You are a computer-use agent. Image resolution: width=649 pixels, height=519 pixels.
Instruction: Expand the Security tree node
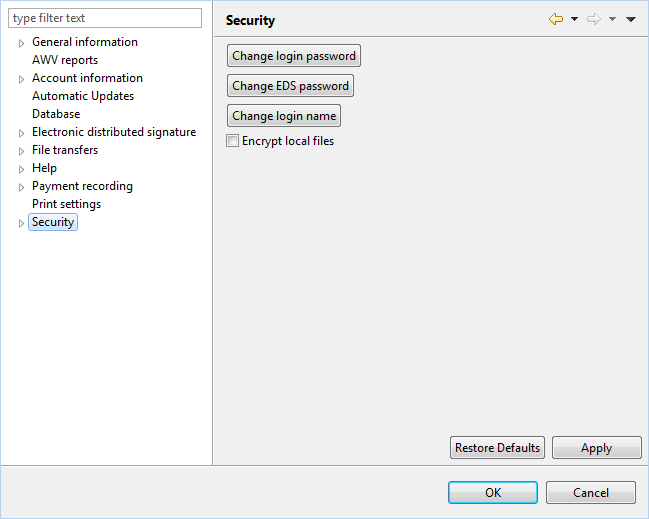tap(21, 223)
